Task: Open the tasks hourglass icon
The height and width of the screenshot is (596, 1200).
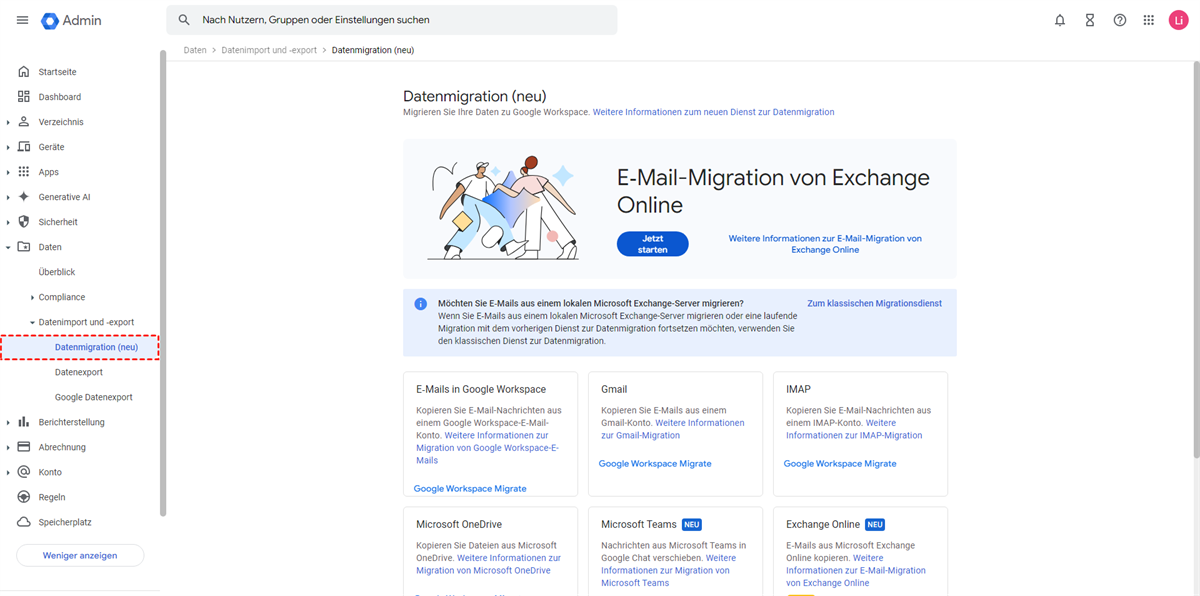Action: click(x=1090, y=20)
